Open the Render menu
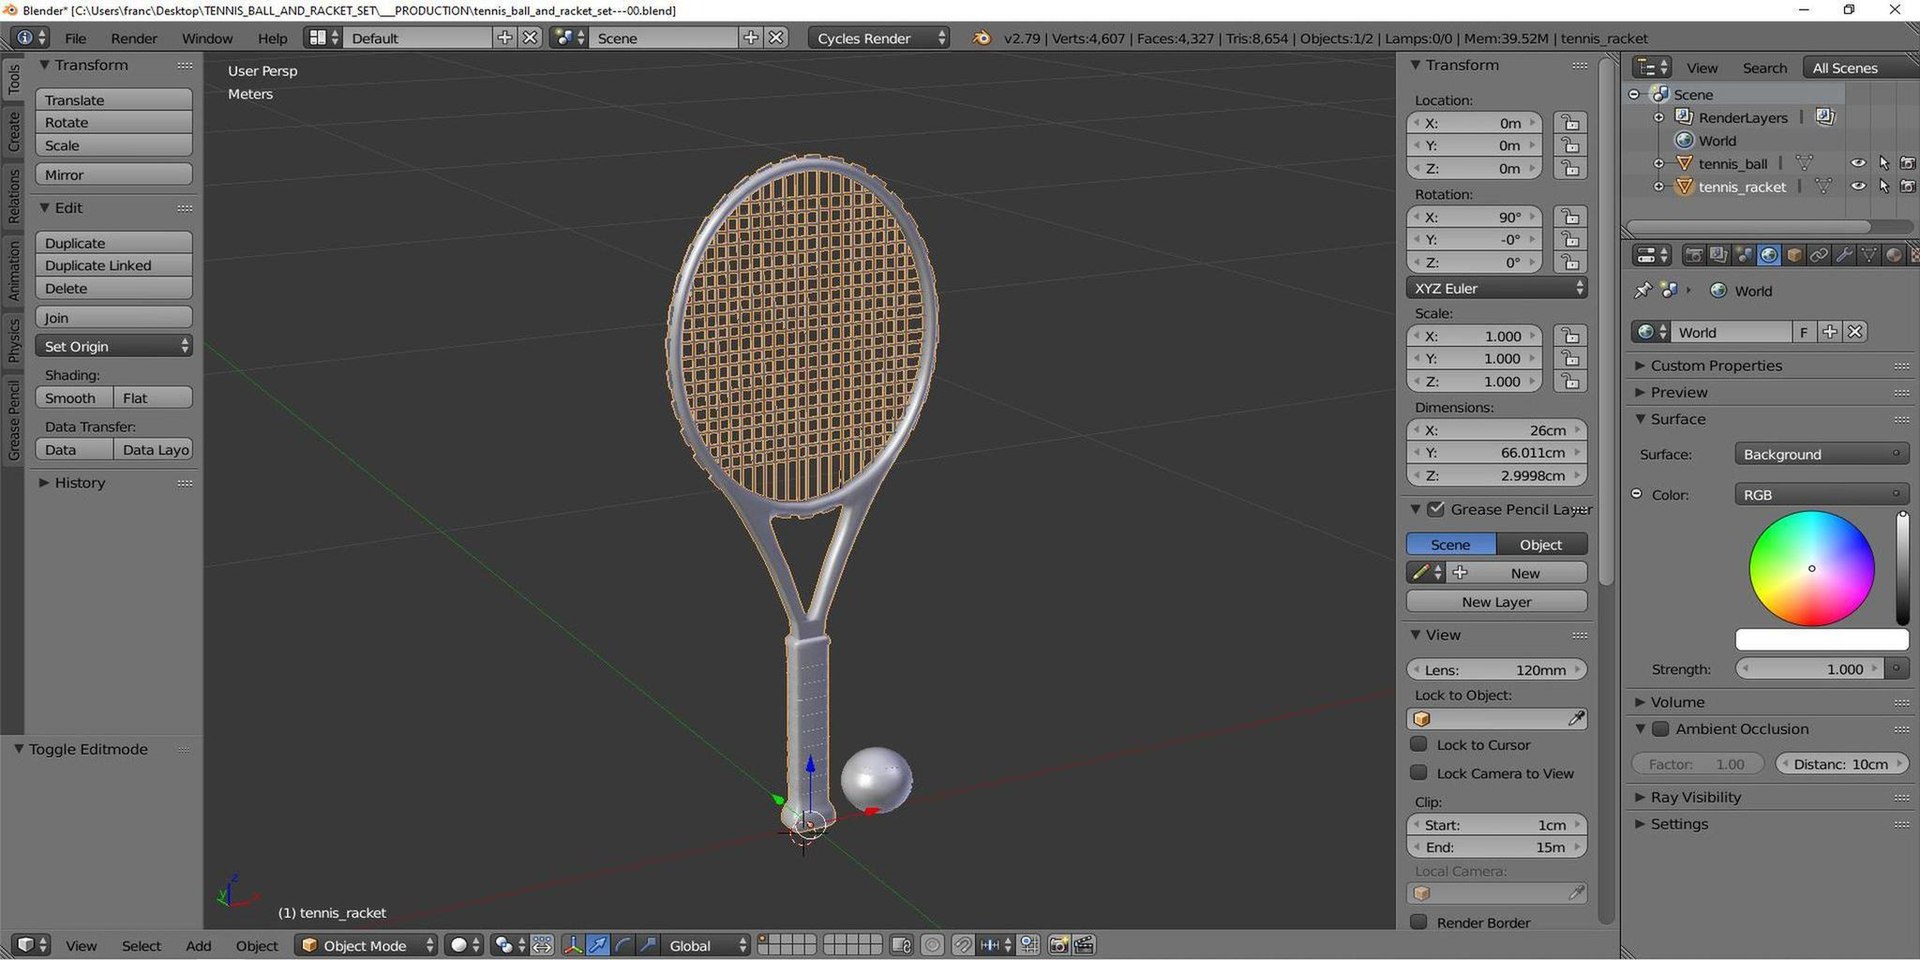The image size is (1920, 960). coord(134,38)
